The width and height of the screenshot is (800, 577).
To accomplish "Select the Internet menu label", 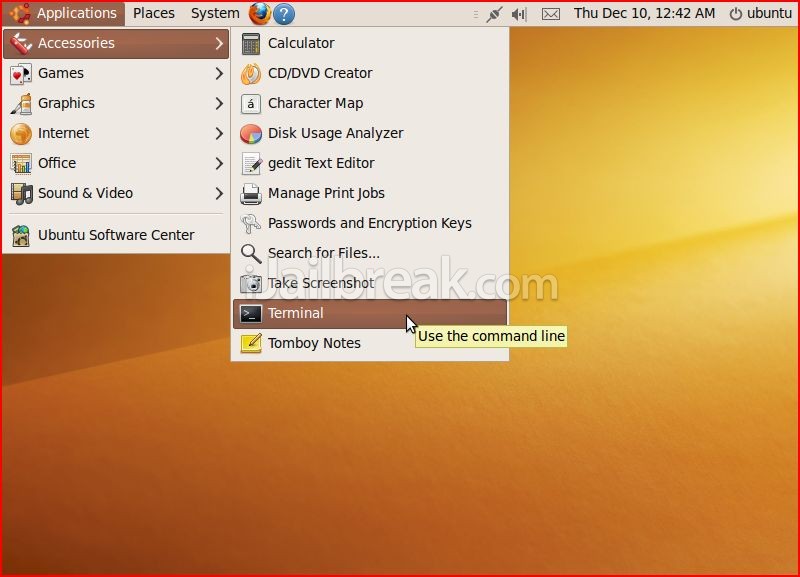I will (63, 133).
